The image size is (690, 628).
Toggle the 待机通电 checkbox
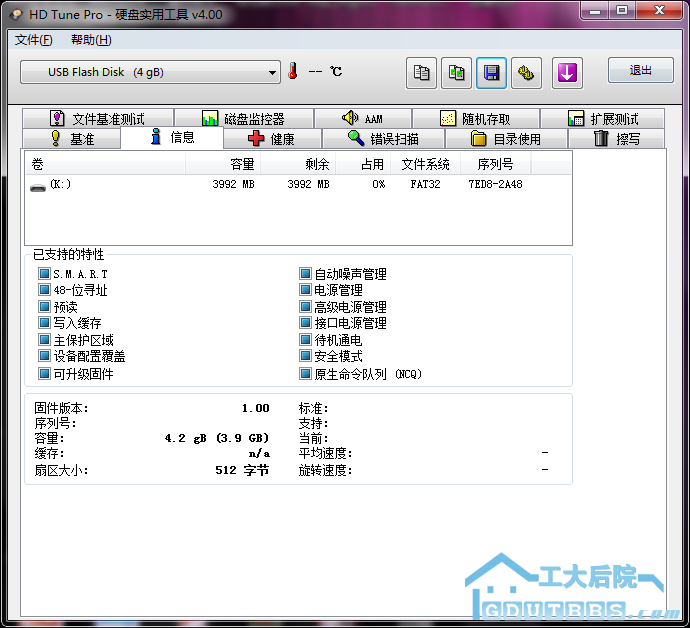[x=305, y=339]
